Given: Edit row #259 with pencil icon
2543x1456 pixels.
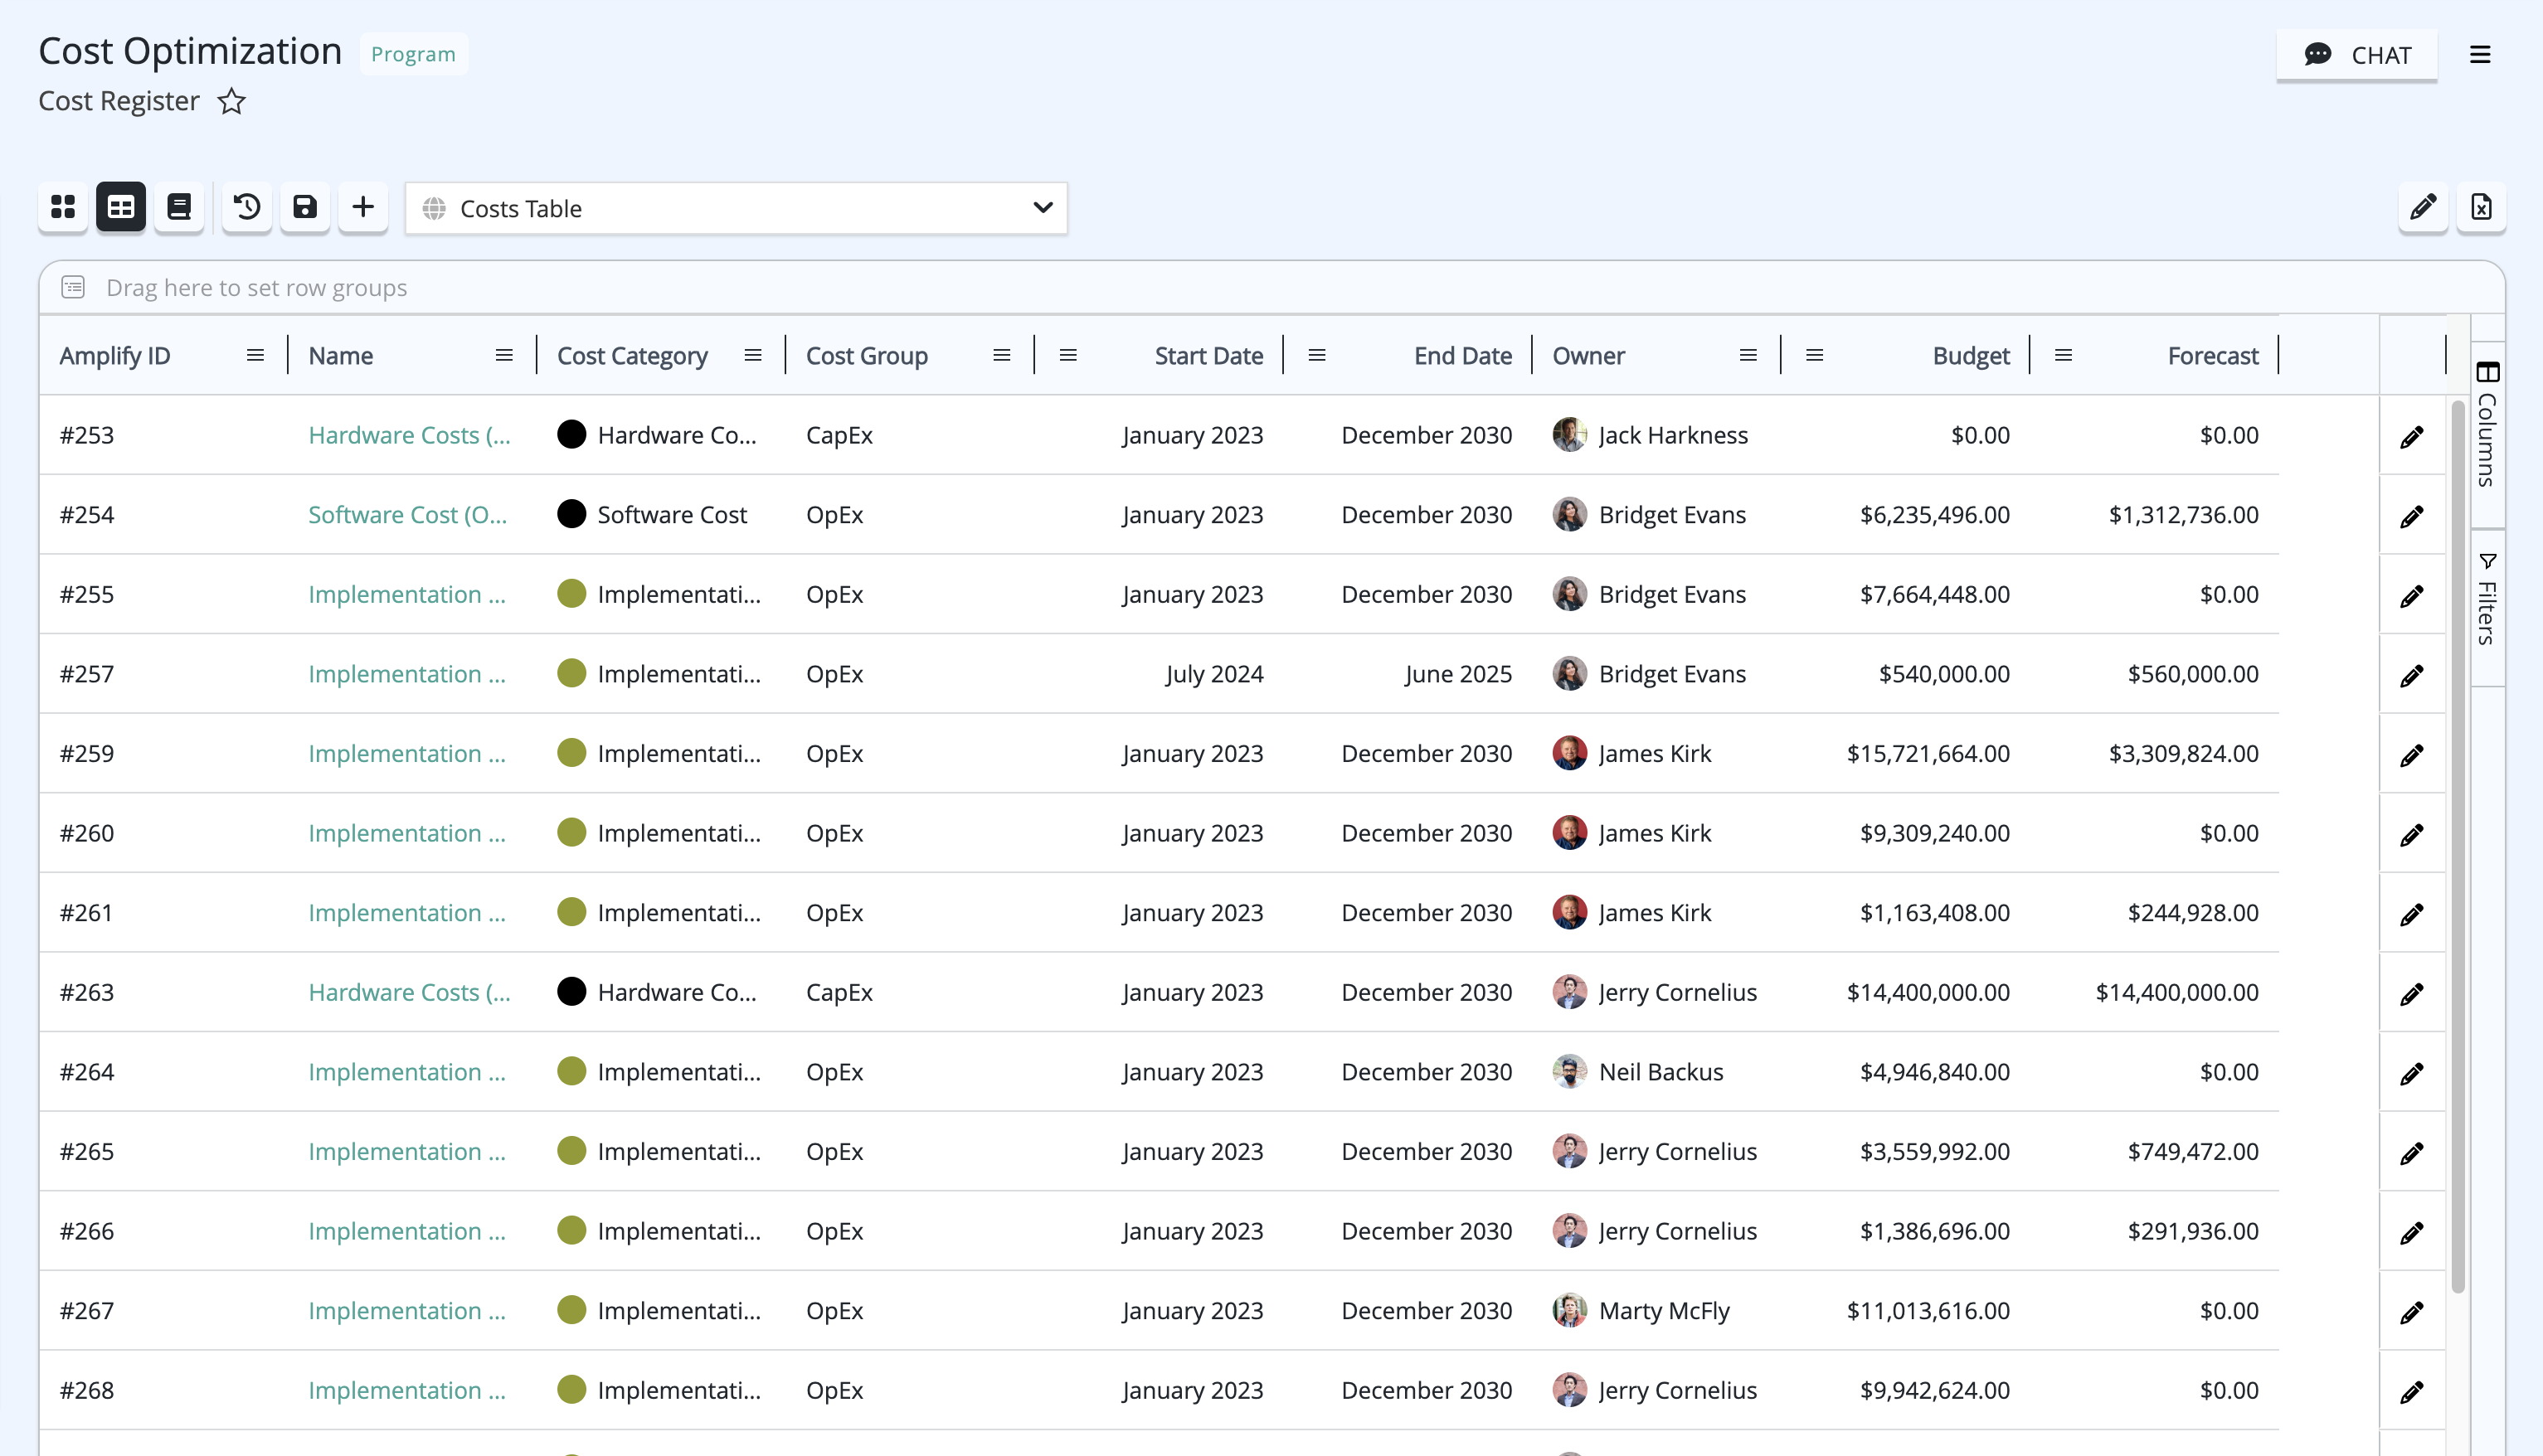Looking at the screenshot, I should [x=2412, y=755].
